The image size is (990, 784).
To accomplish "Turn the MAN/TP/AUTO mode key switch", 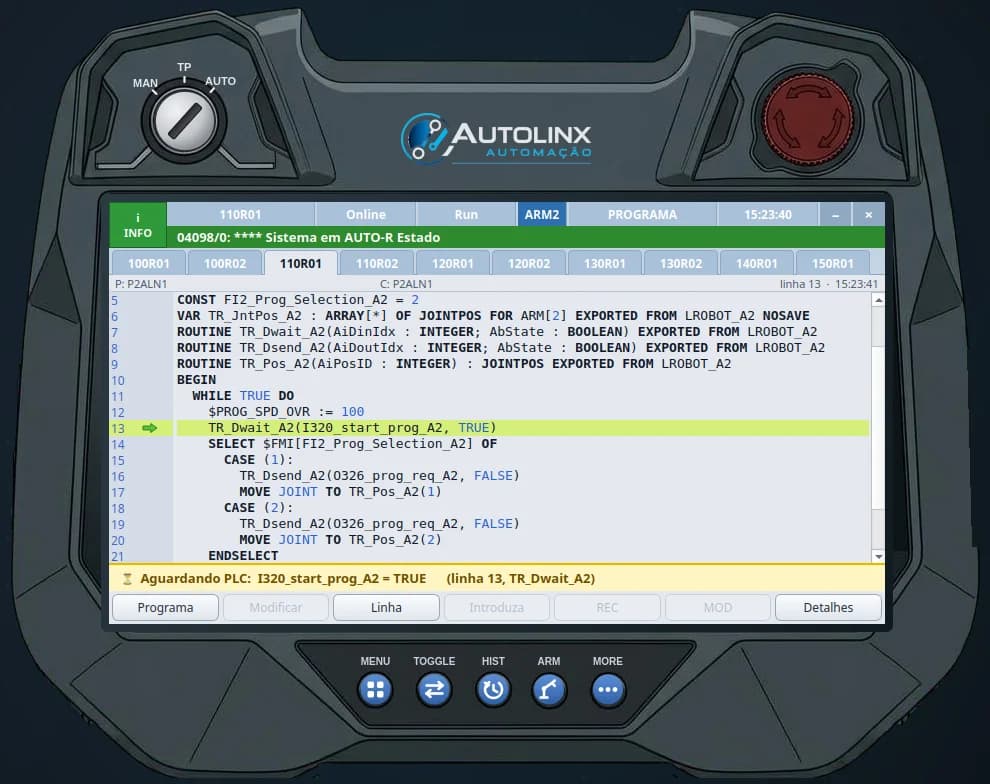I will click(x=184, y=121).
